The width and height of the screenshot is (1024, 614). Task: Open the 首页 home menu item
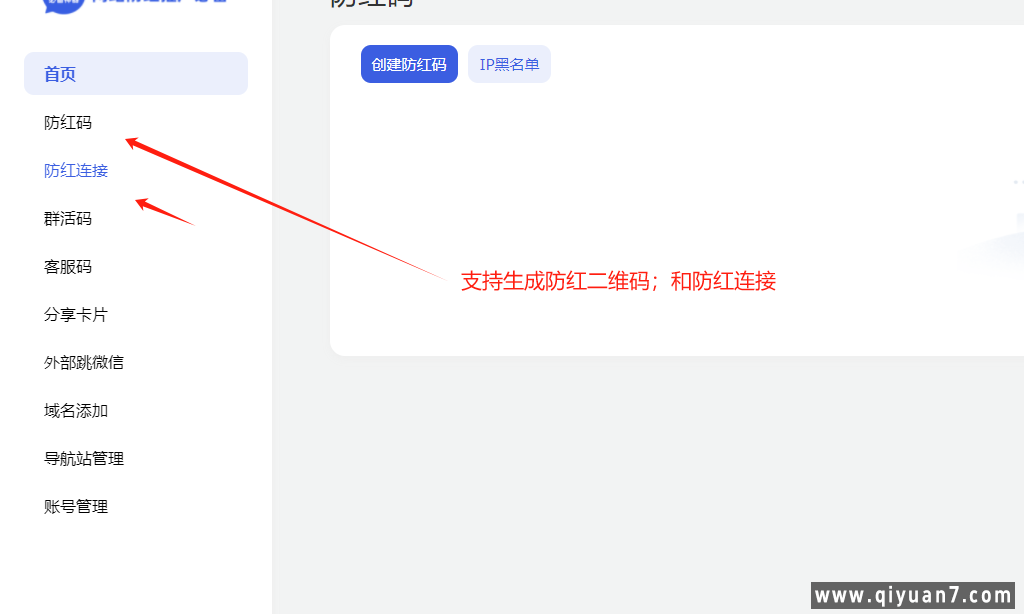[x=60, y=74]
